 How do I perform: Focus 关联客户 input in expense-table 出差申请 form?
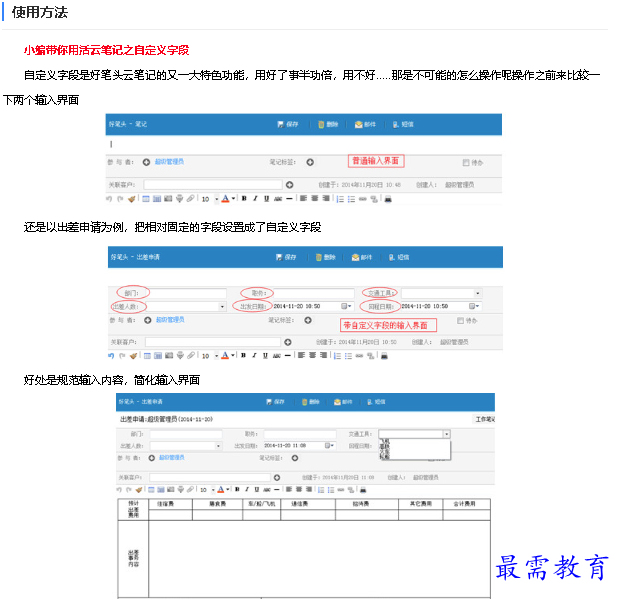(x=210, y=477)
